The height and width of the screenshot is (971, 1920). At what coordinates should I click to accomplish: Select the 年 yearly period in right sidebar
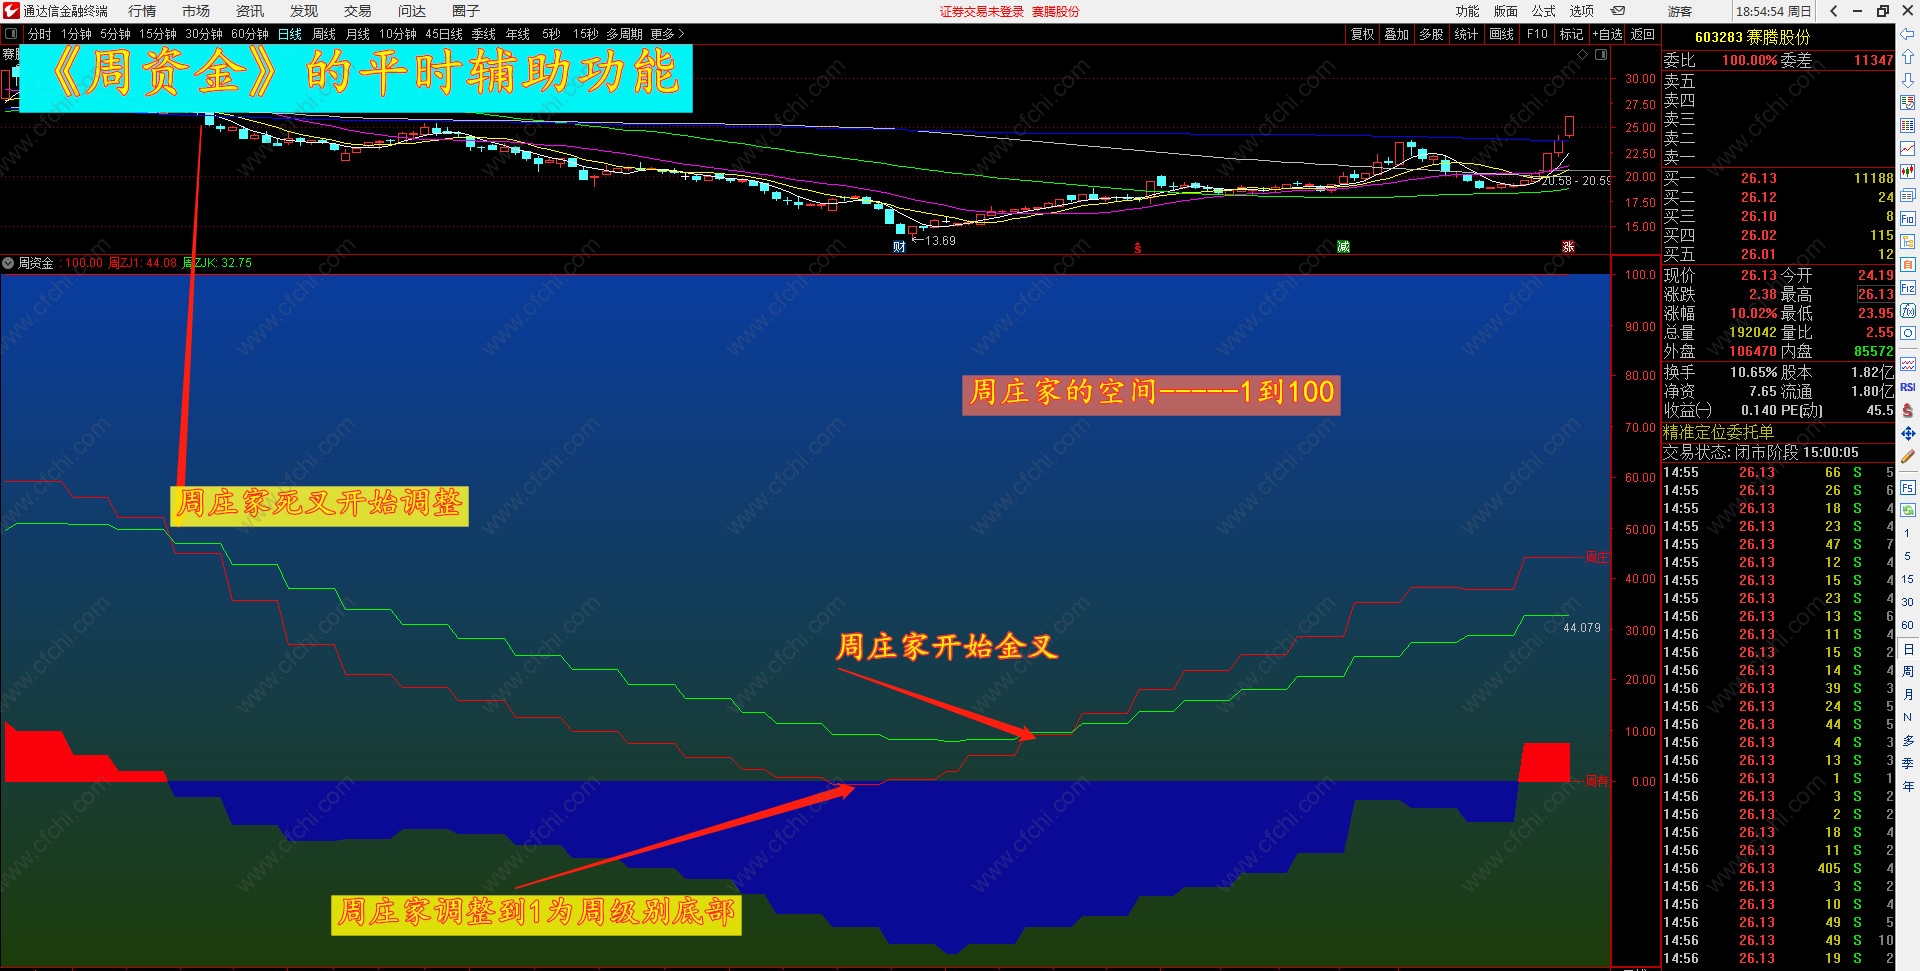(1907, 786)
